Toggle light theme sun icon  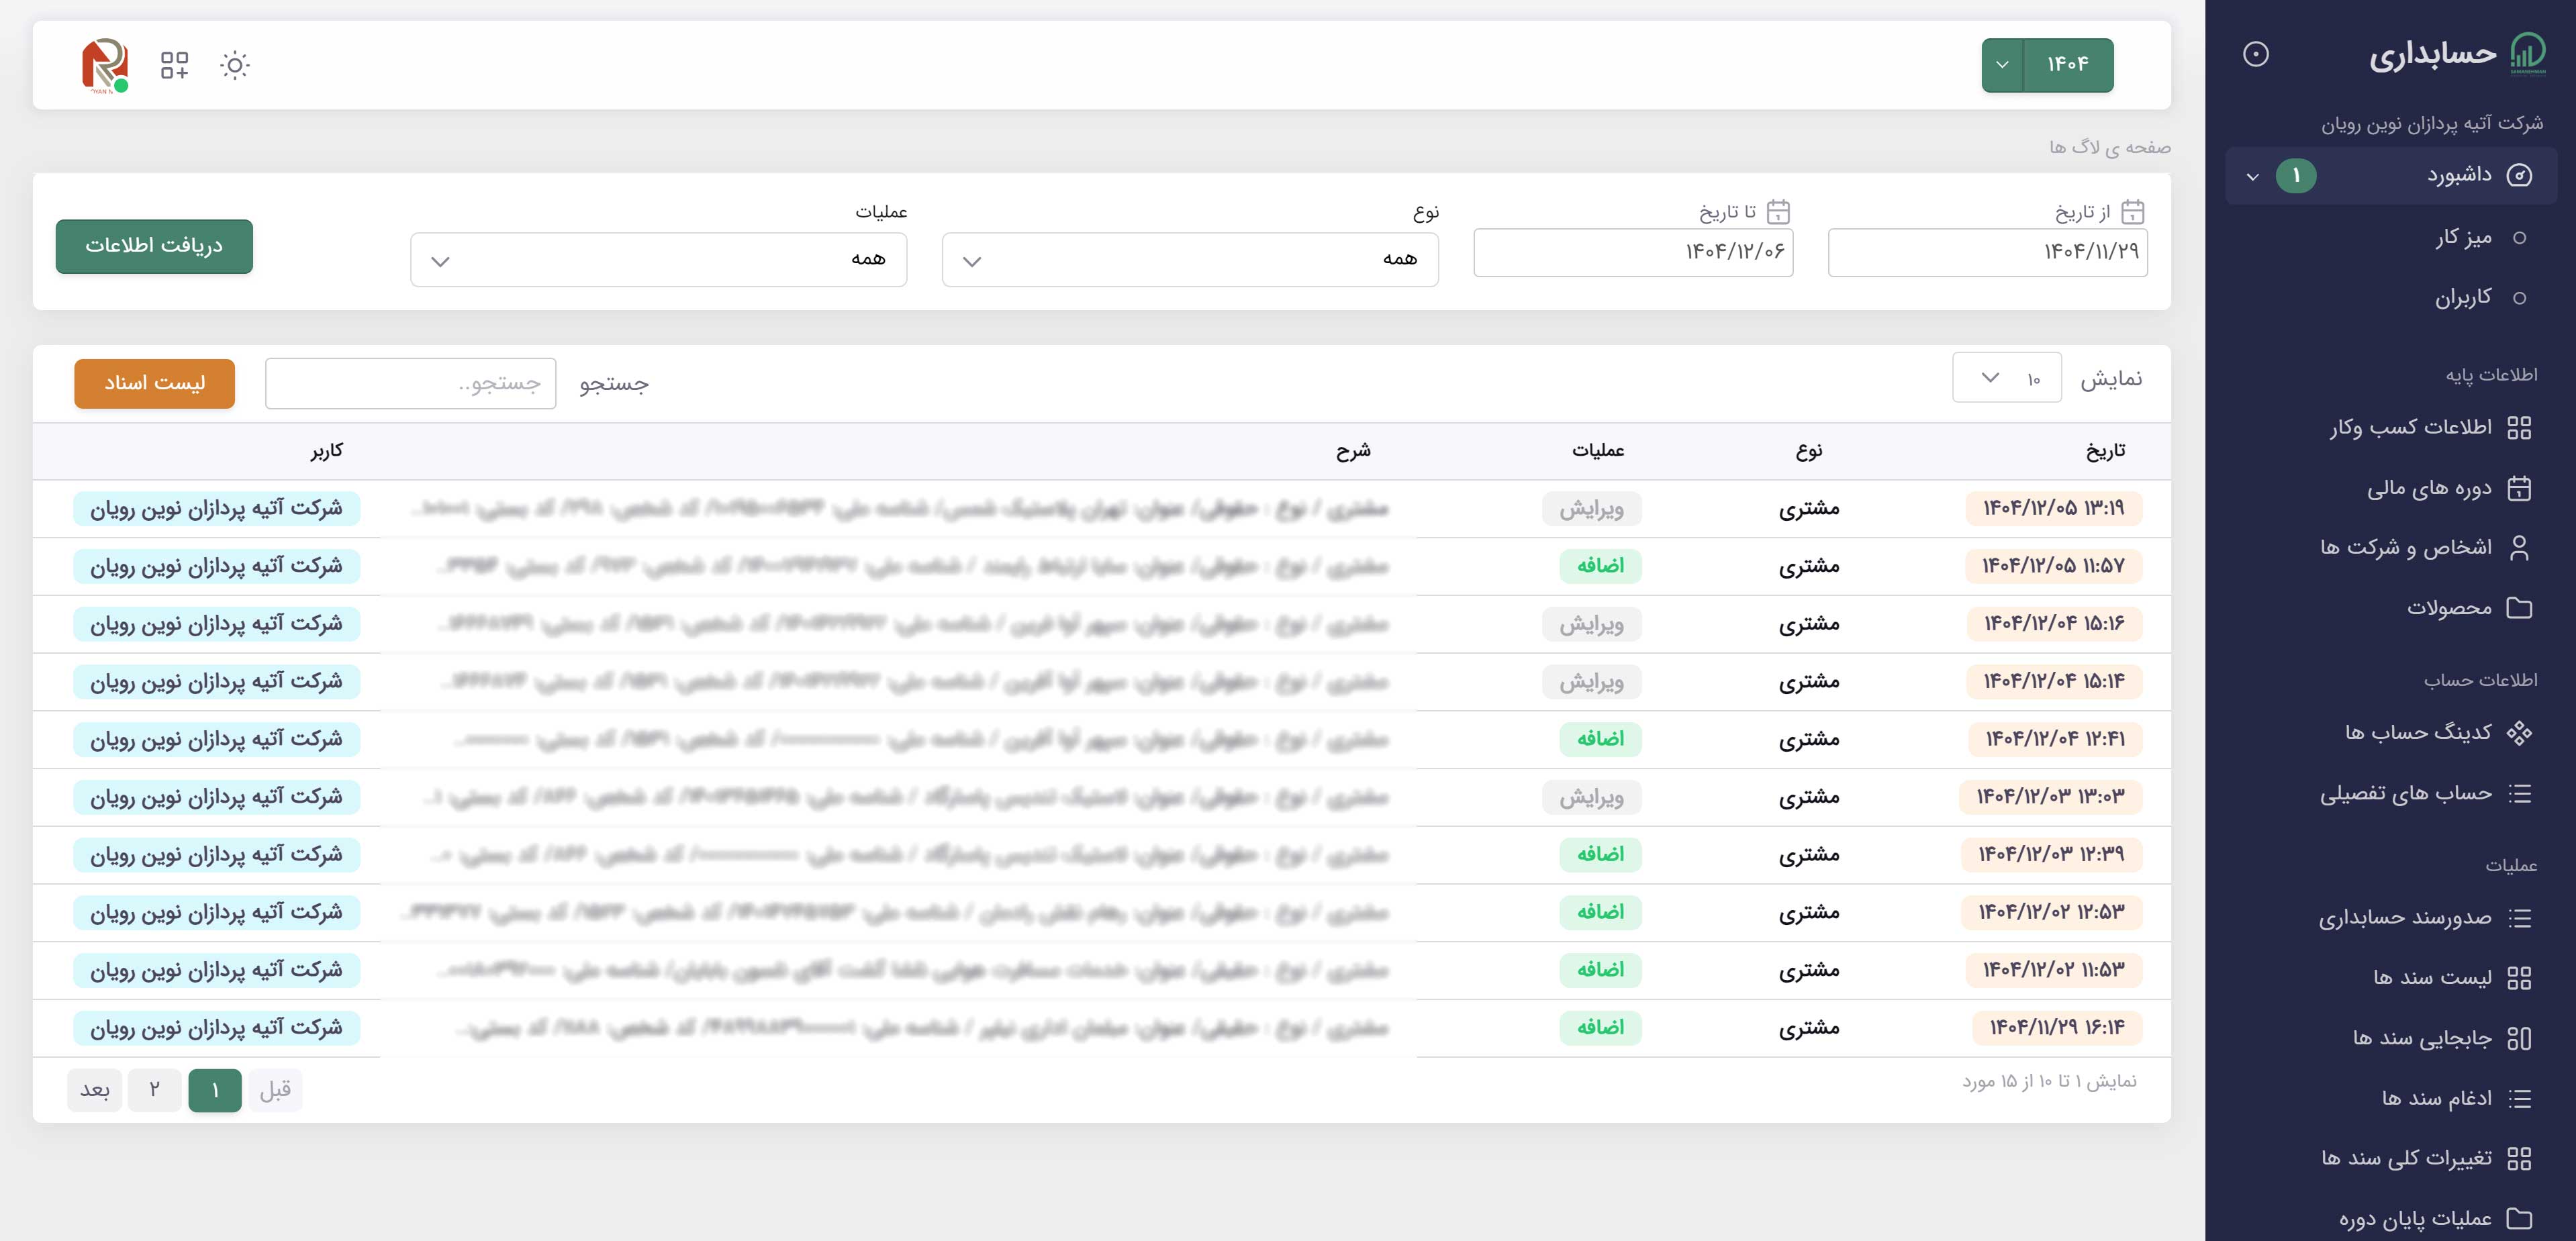tap(235, 65)
